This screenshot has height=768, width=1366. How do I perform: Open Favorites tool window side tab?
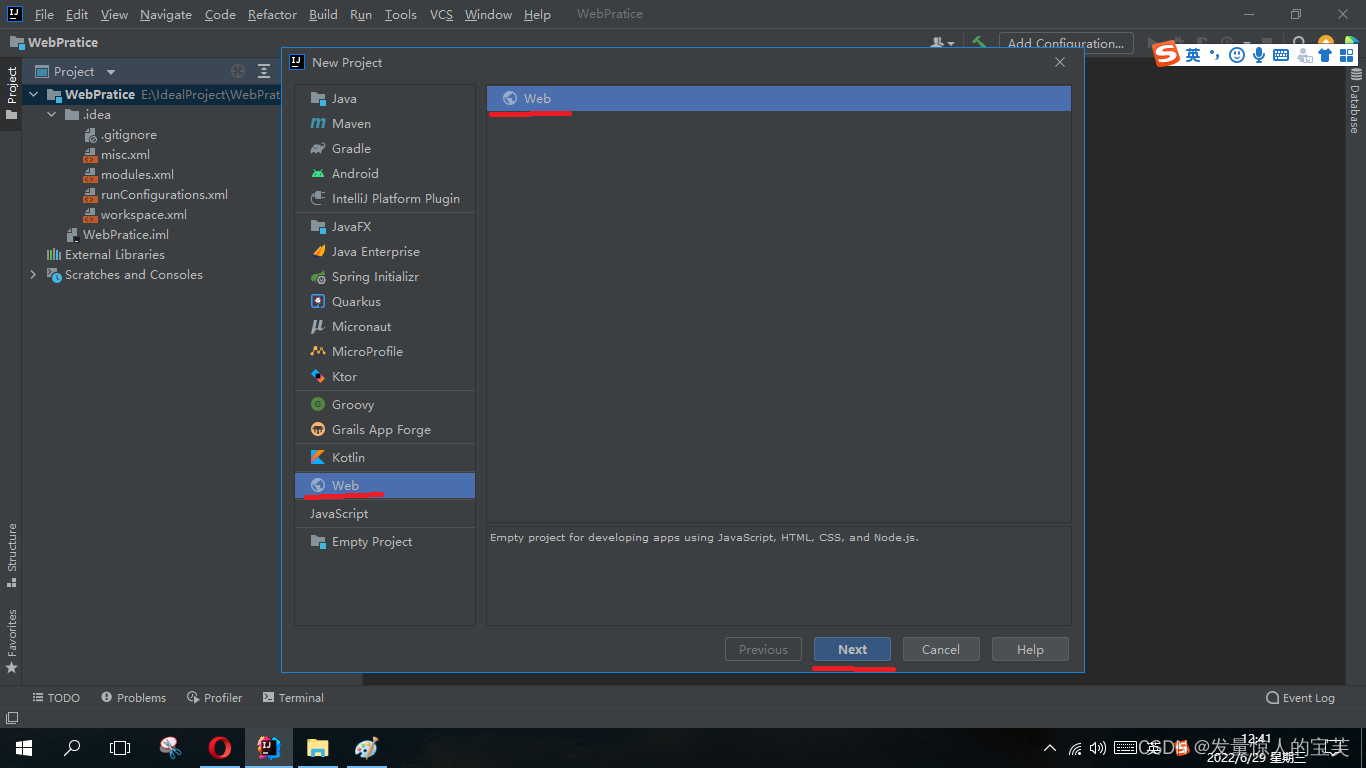pyautogui.click(x=11, y=641)
